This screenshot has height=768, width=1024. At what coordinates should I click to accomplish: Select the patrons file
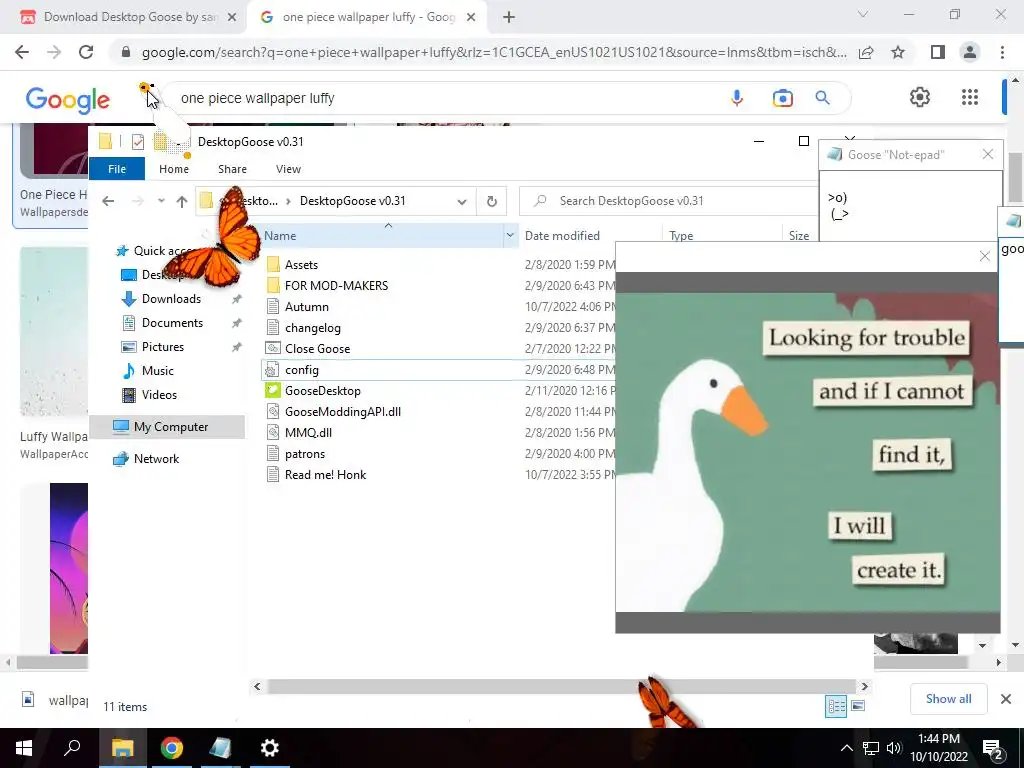(304, 454)
